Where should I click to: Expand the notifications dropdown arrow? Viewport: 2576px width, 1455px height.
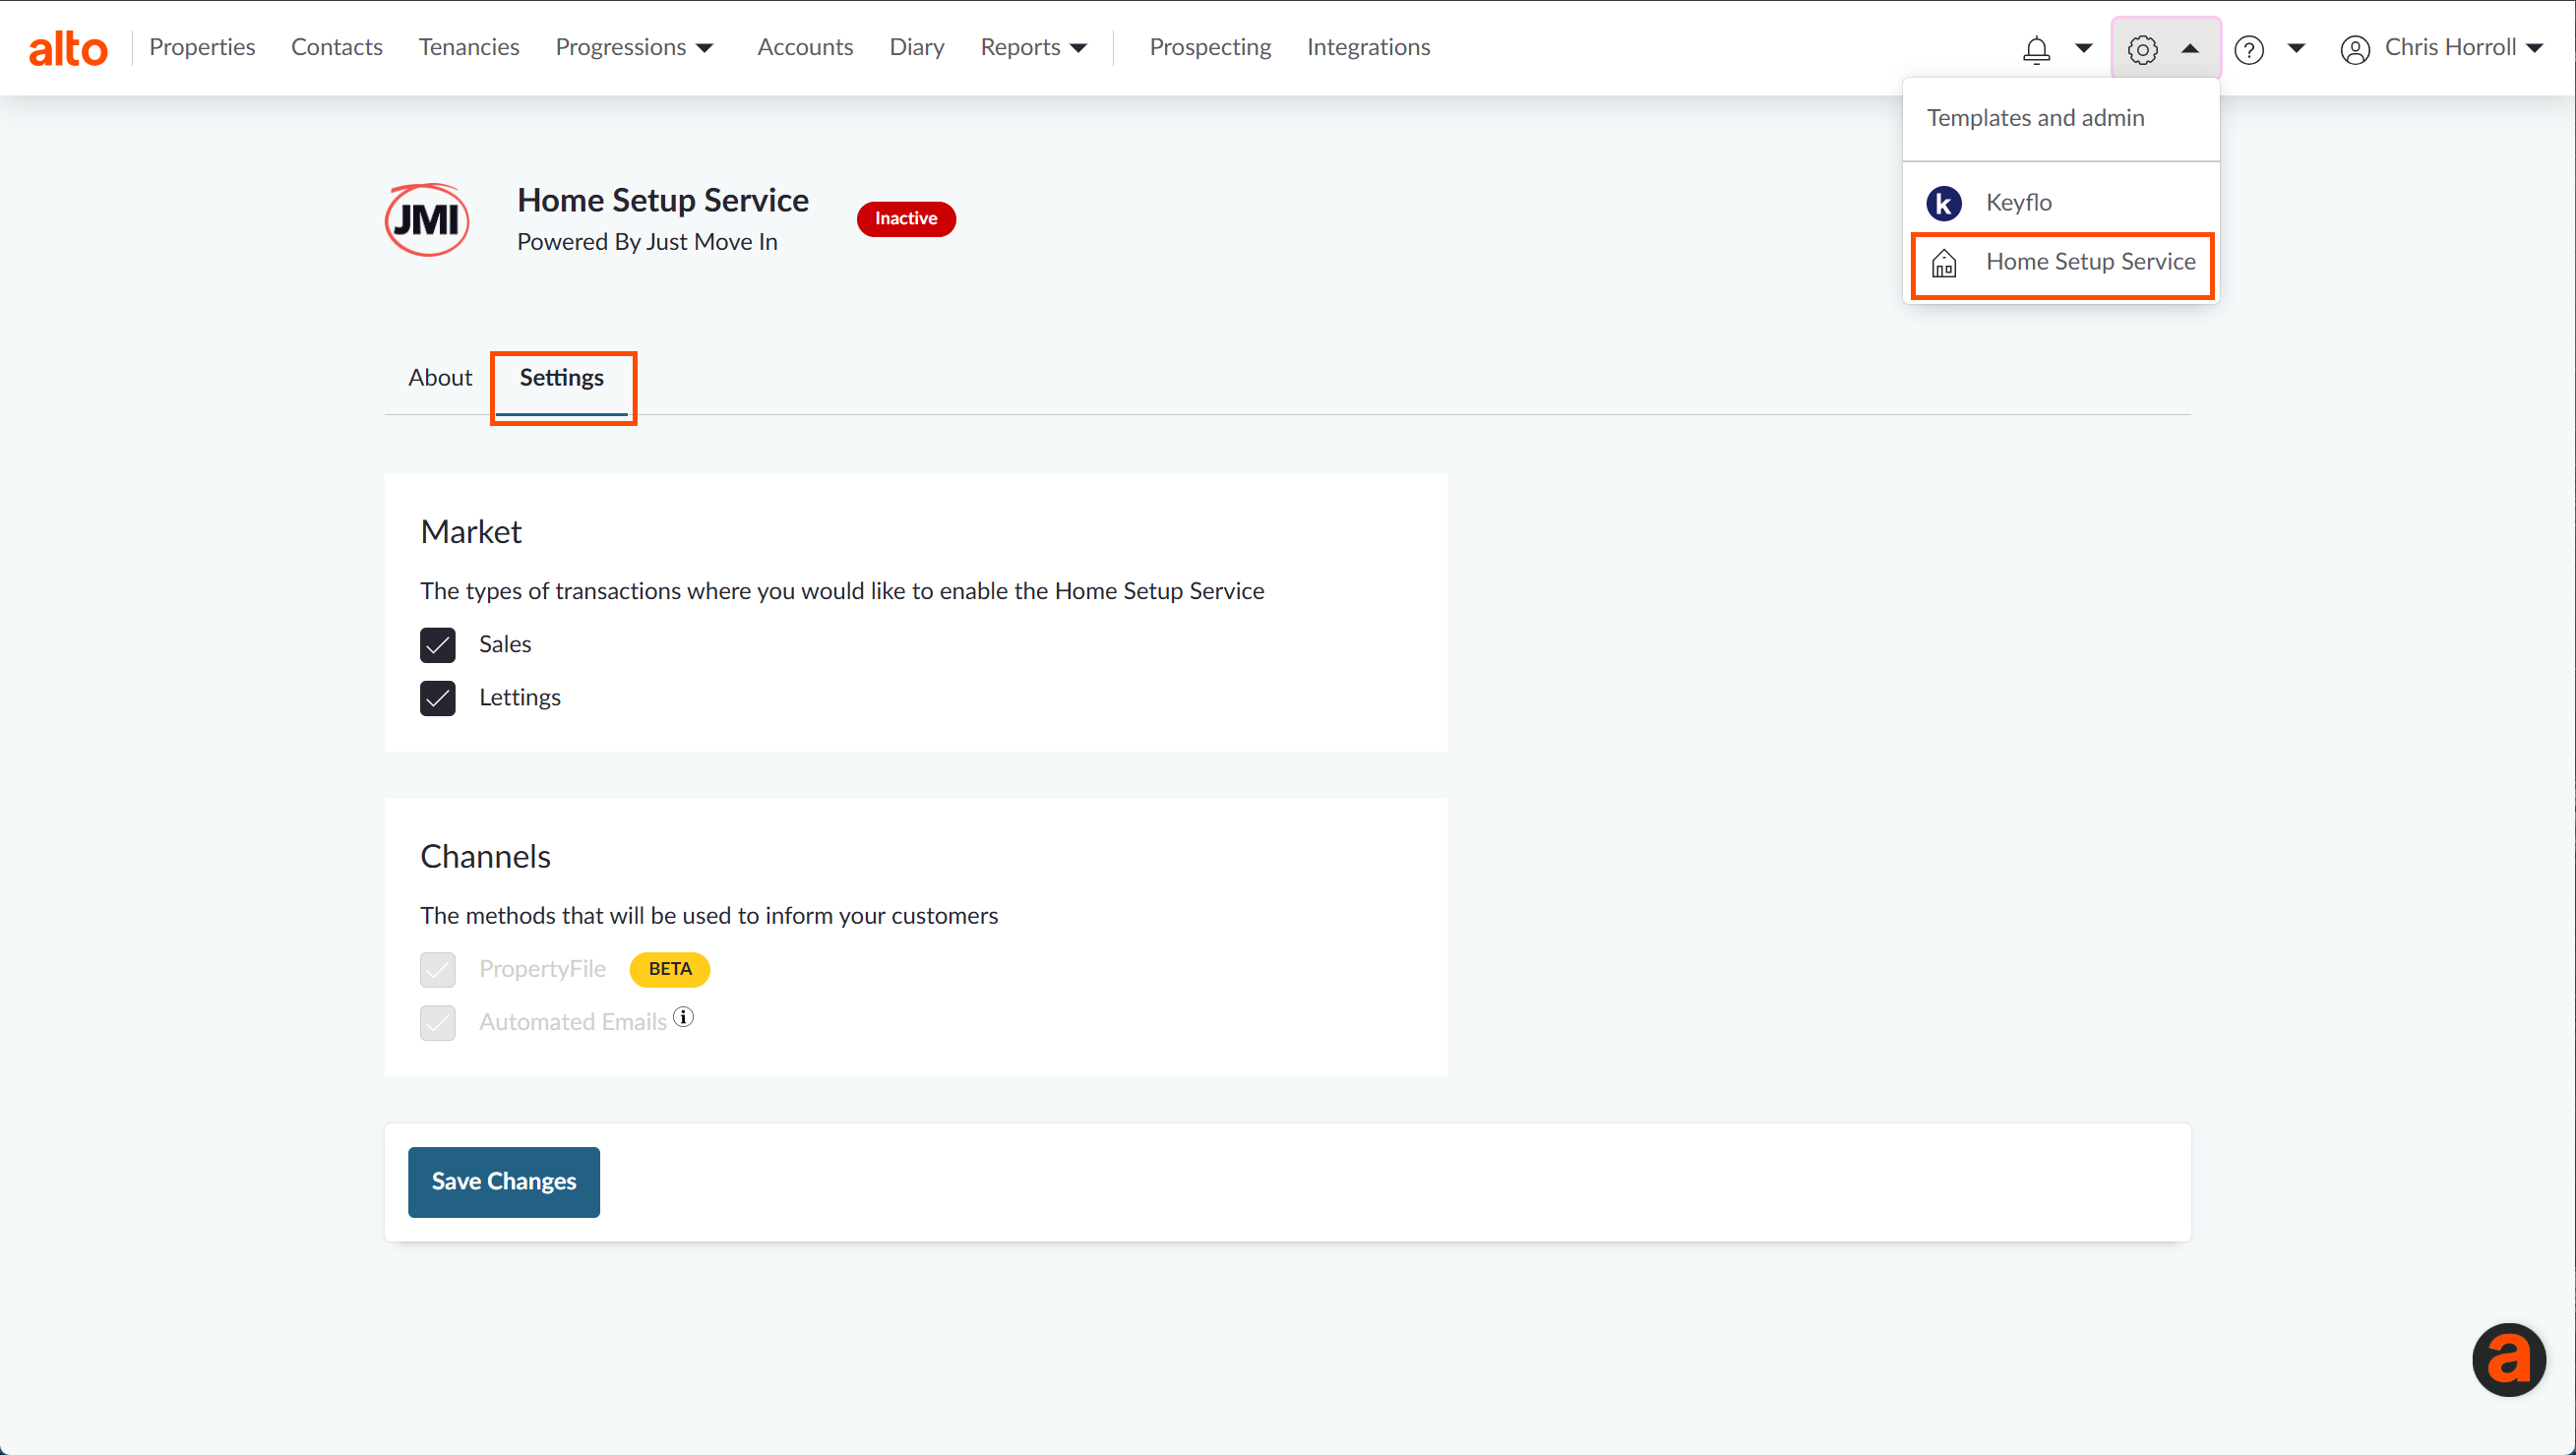pos(2084,48)
